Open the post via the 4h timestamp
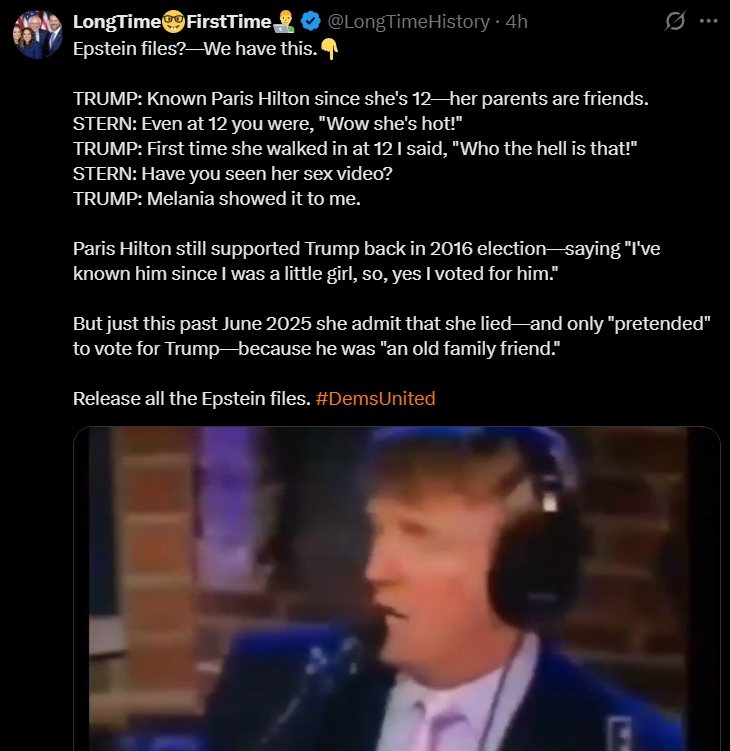The image size is (730, 751). (516, 22)
